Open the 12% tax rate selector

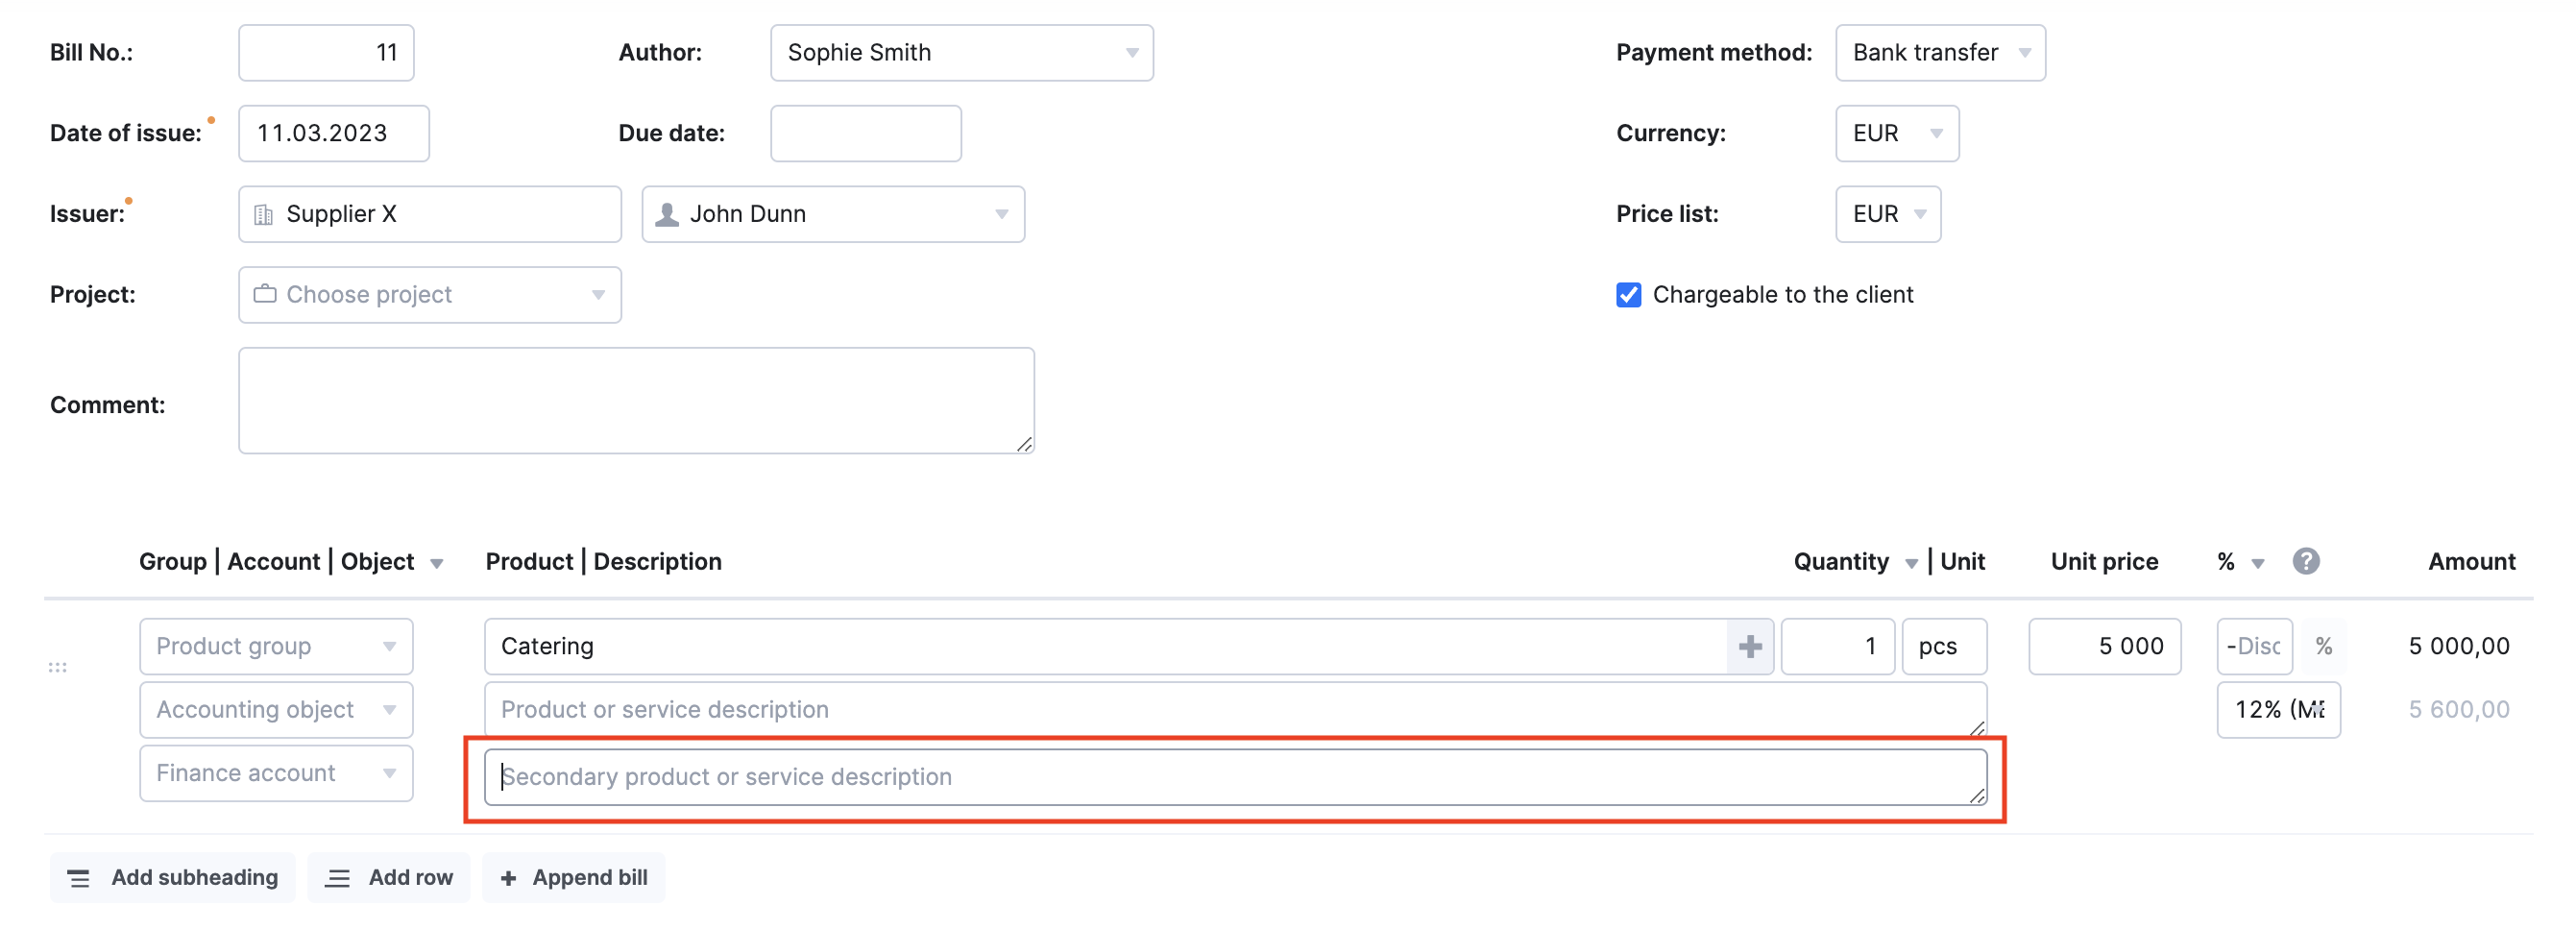pos(2278,710)
